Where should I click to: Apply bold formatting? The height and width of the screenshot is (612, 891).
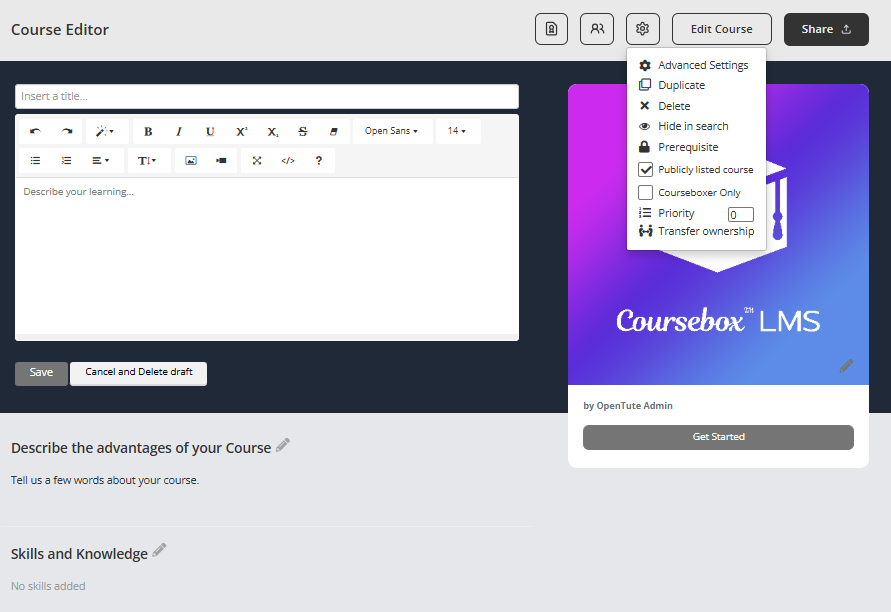tap(148, 131)
